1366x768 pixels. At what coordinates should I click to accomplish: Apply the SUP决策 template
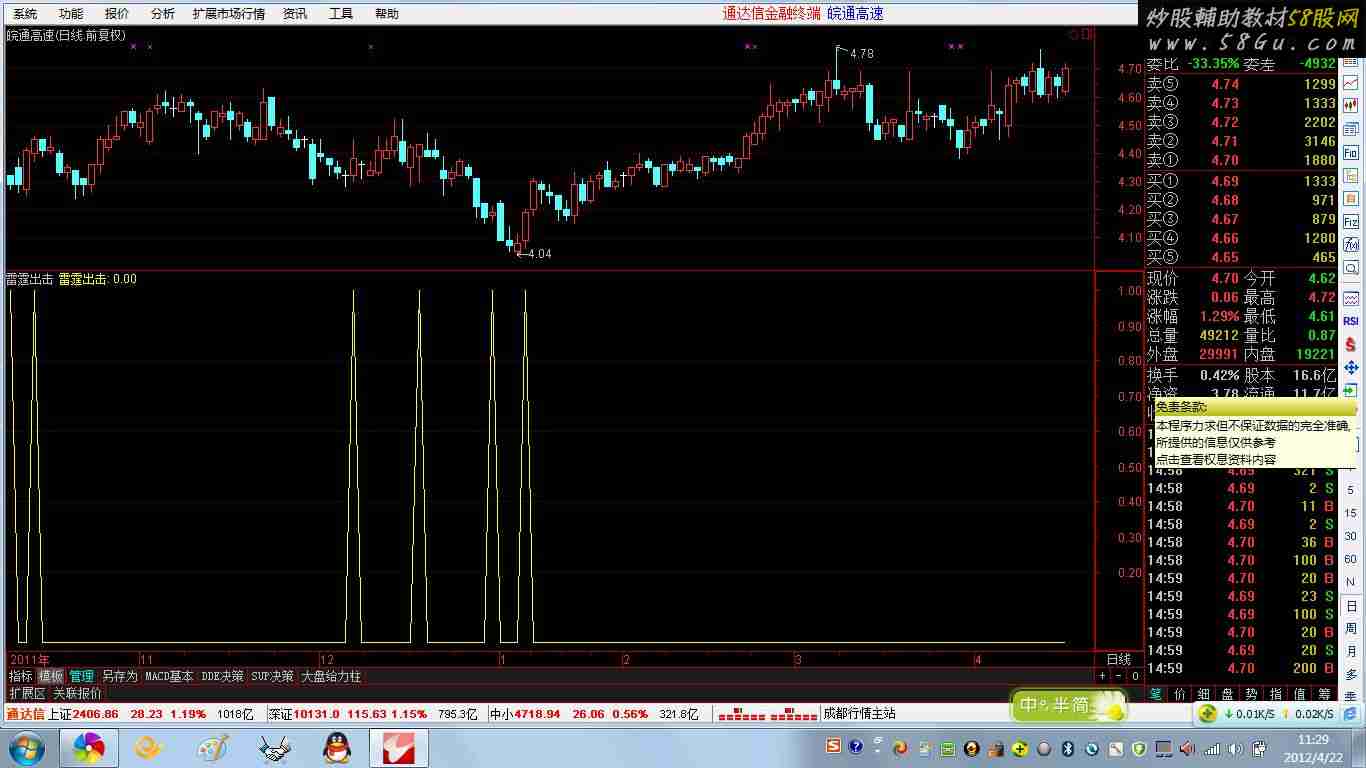pos(273,676)
